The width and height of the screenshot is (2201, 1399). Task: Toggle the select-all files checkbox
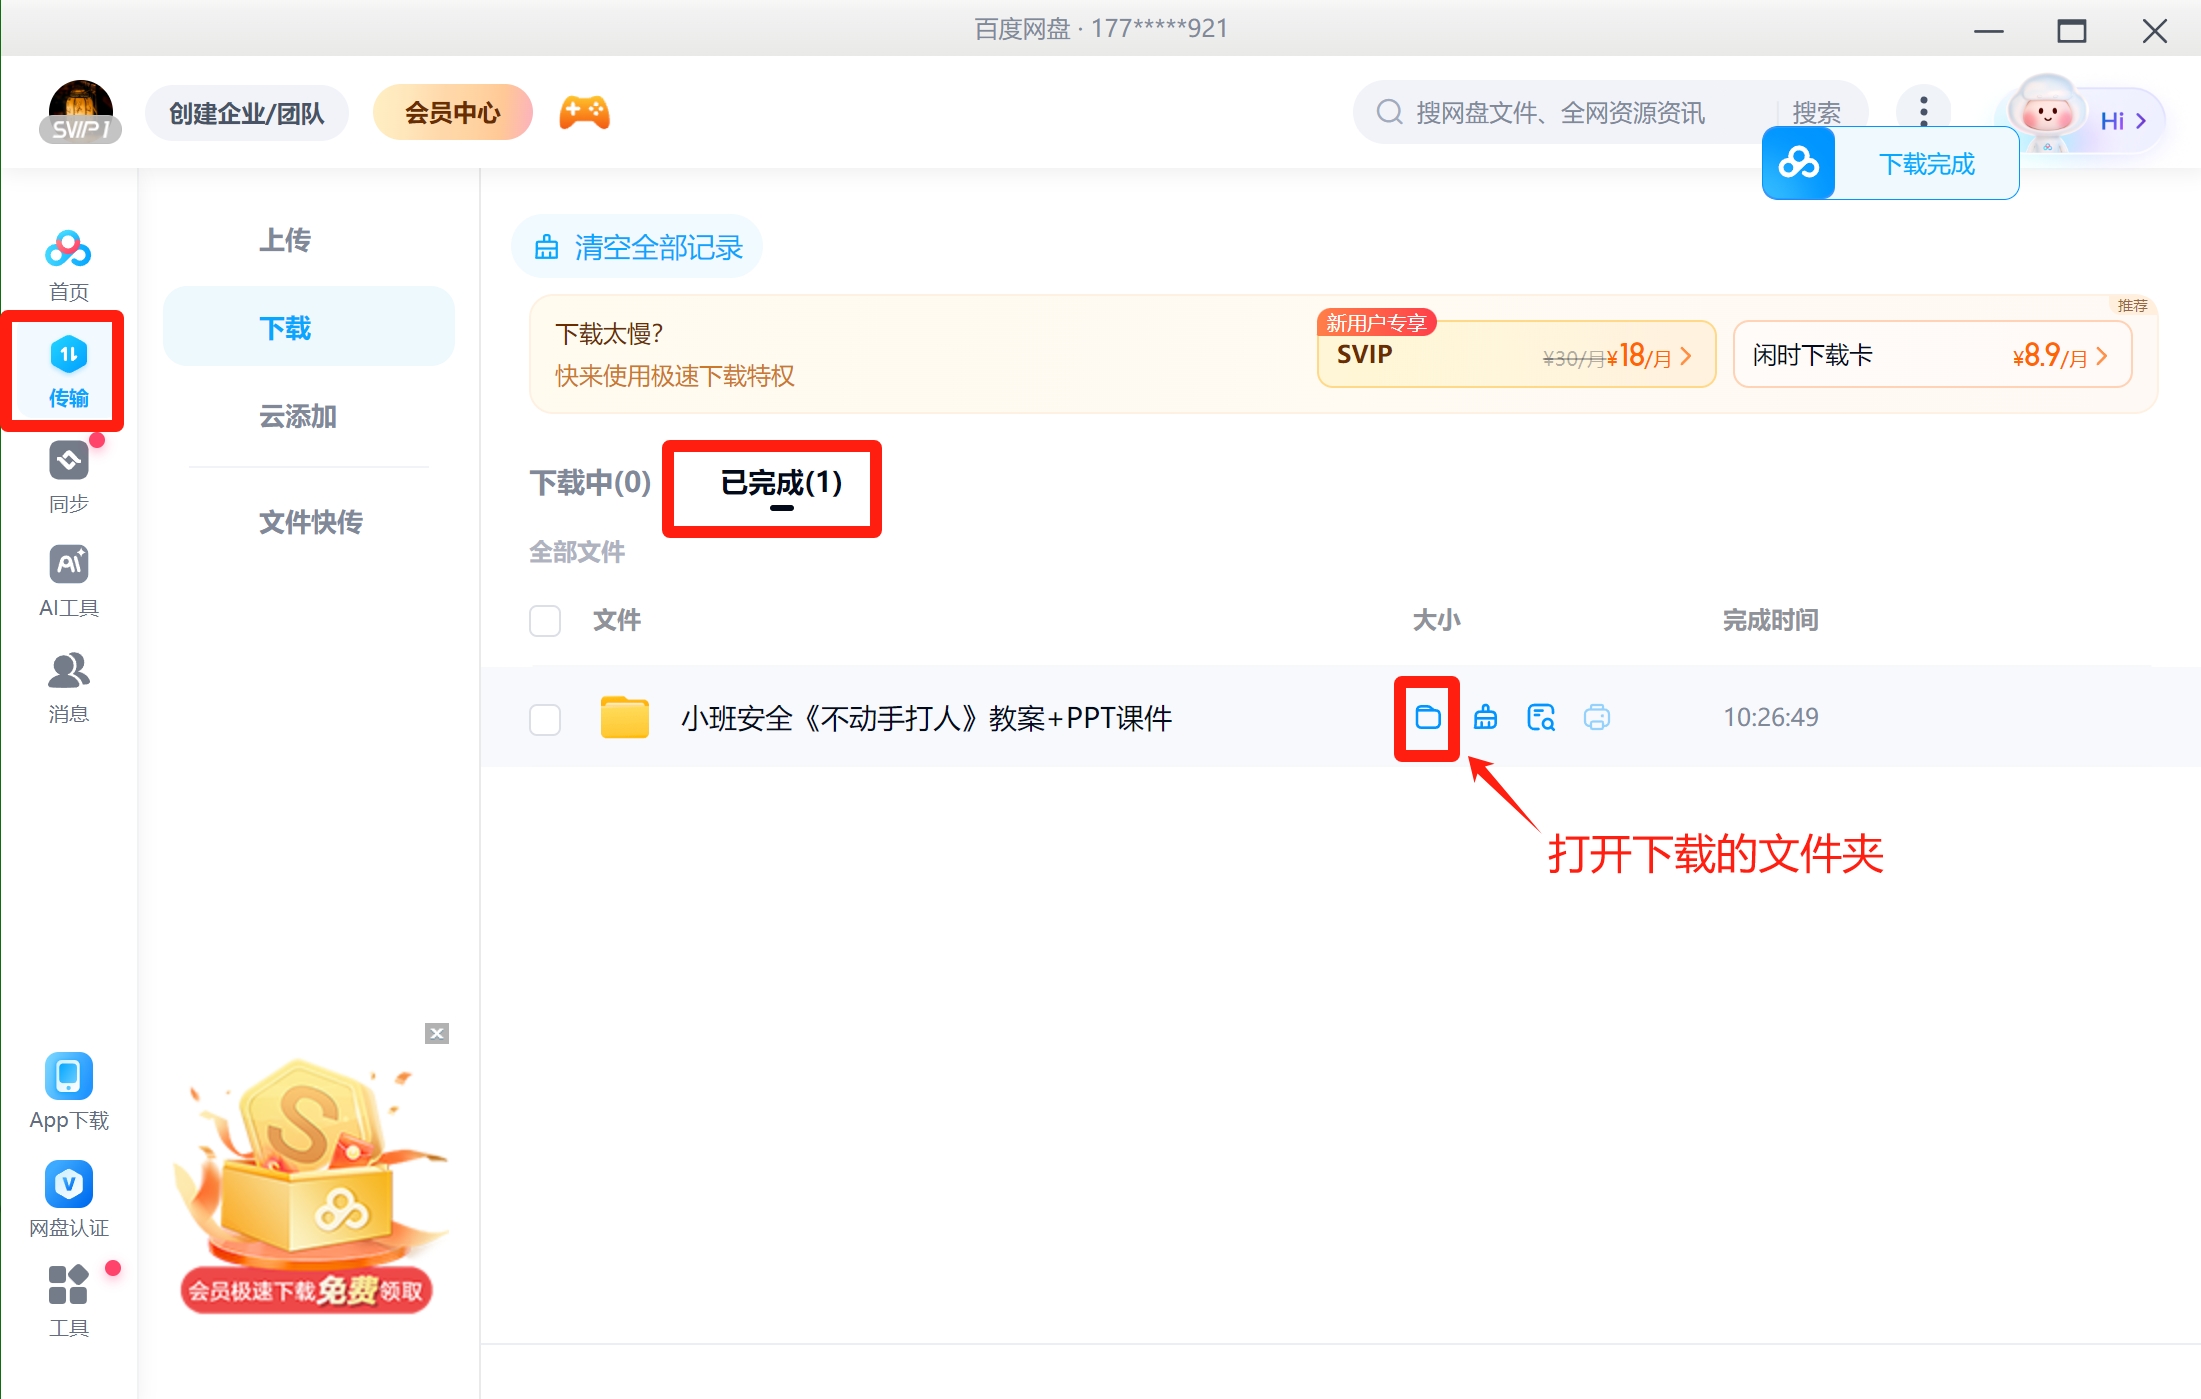click(545, 620)
